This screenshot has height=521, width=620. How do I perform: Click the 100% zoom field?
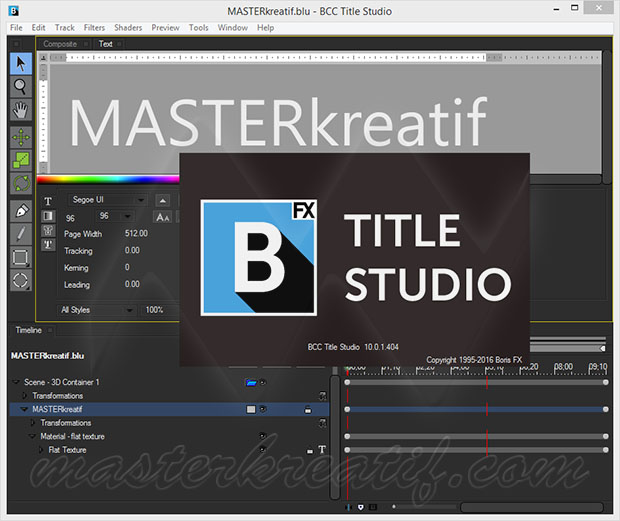pyautogui.click(x=160, y=310)
